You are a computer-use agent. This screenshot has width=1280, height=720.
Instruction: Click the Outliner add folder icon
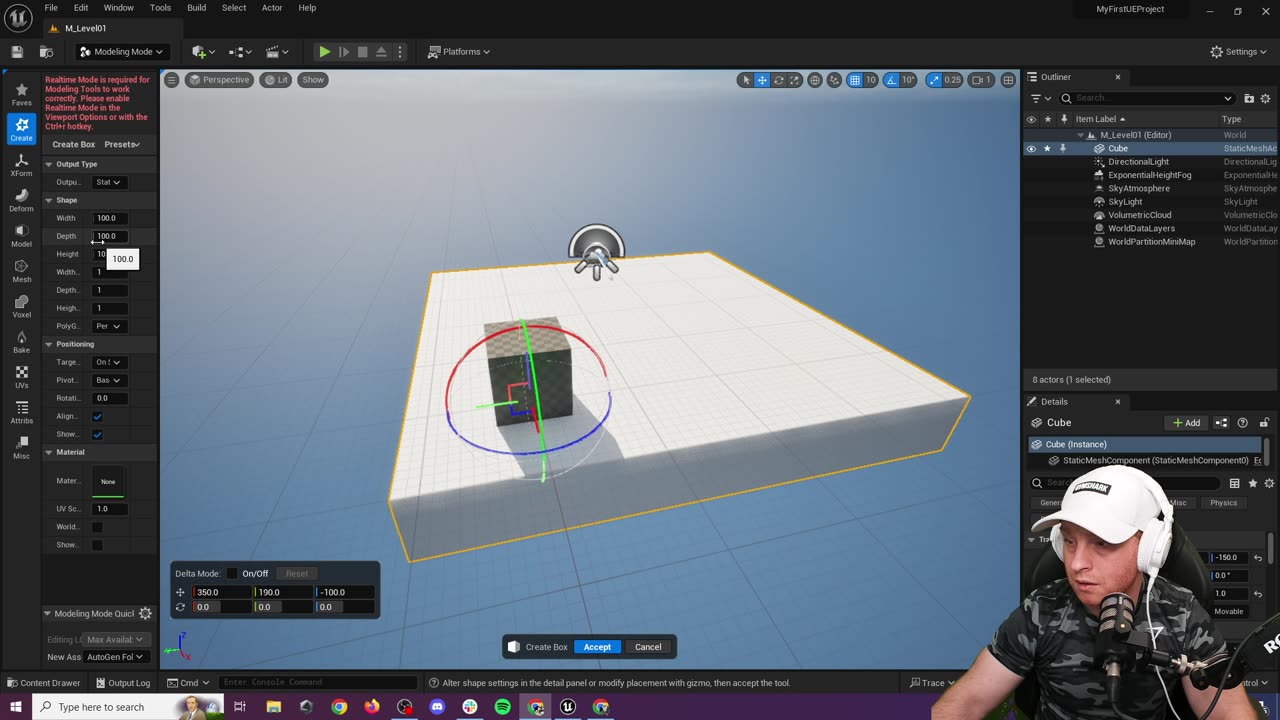click(1249, 98)
